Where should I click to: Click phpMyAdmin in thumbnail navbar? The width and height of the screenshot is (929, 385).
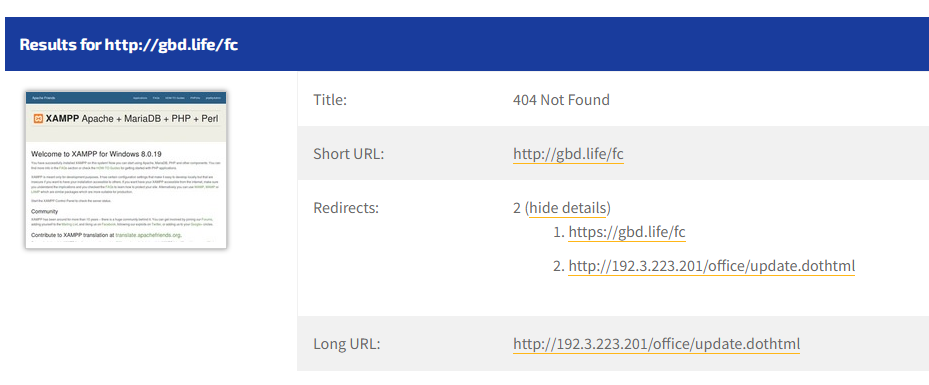tap(214, 97)
